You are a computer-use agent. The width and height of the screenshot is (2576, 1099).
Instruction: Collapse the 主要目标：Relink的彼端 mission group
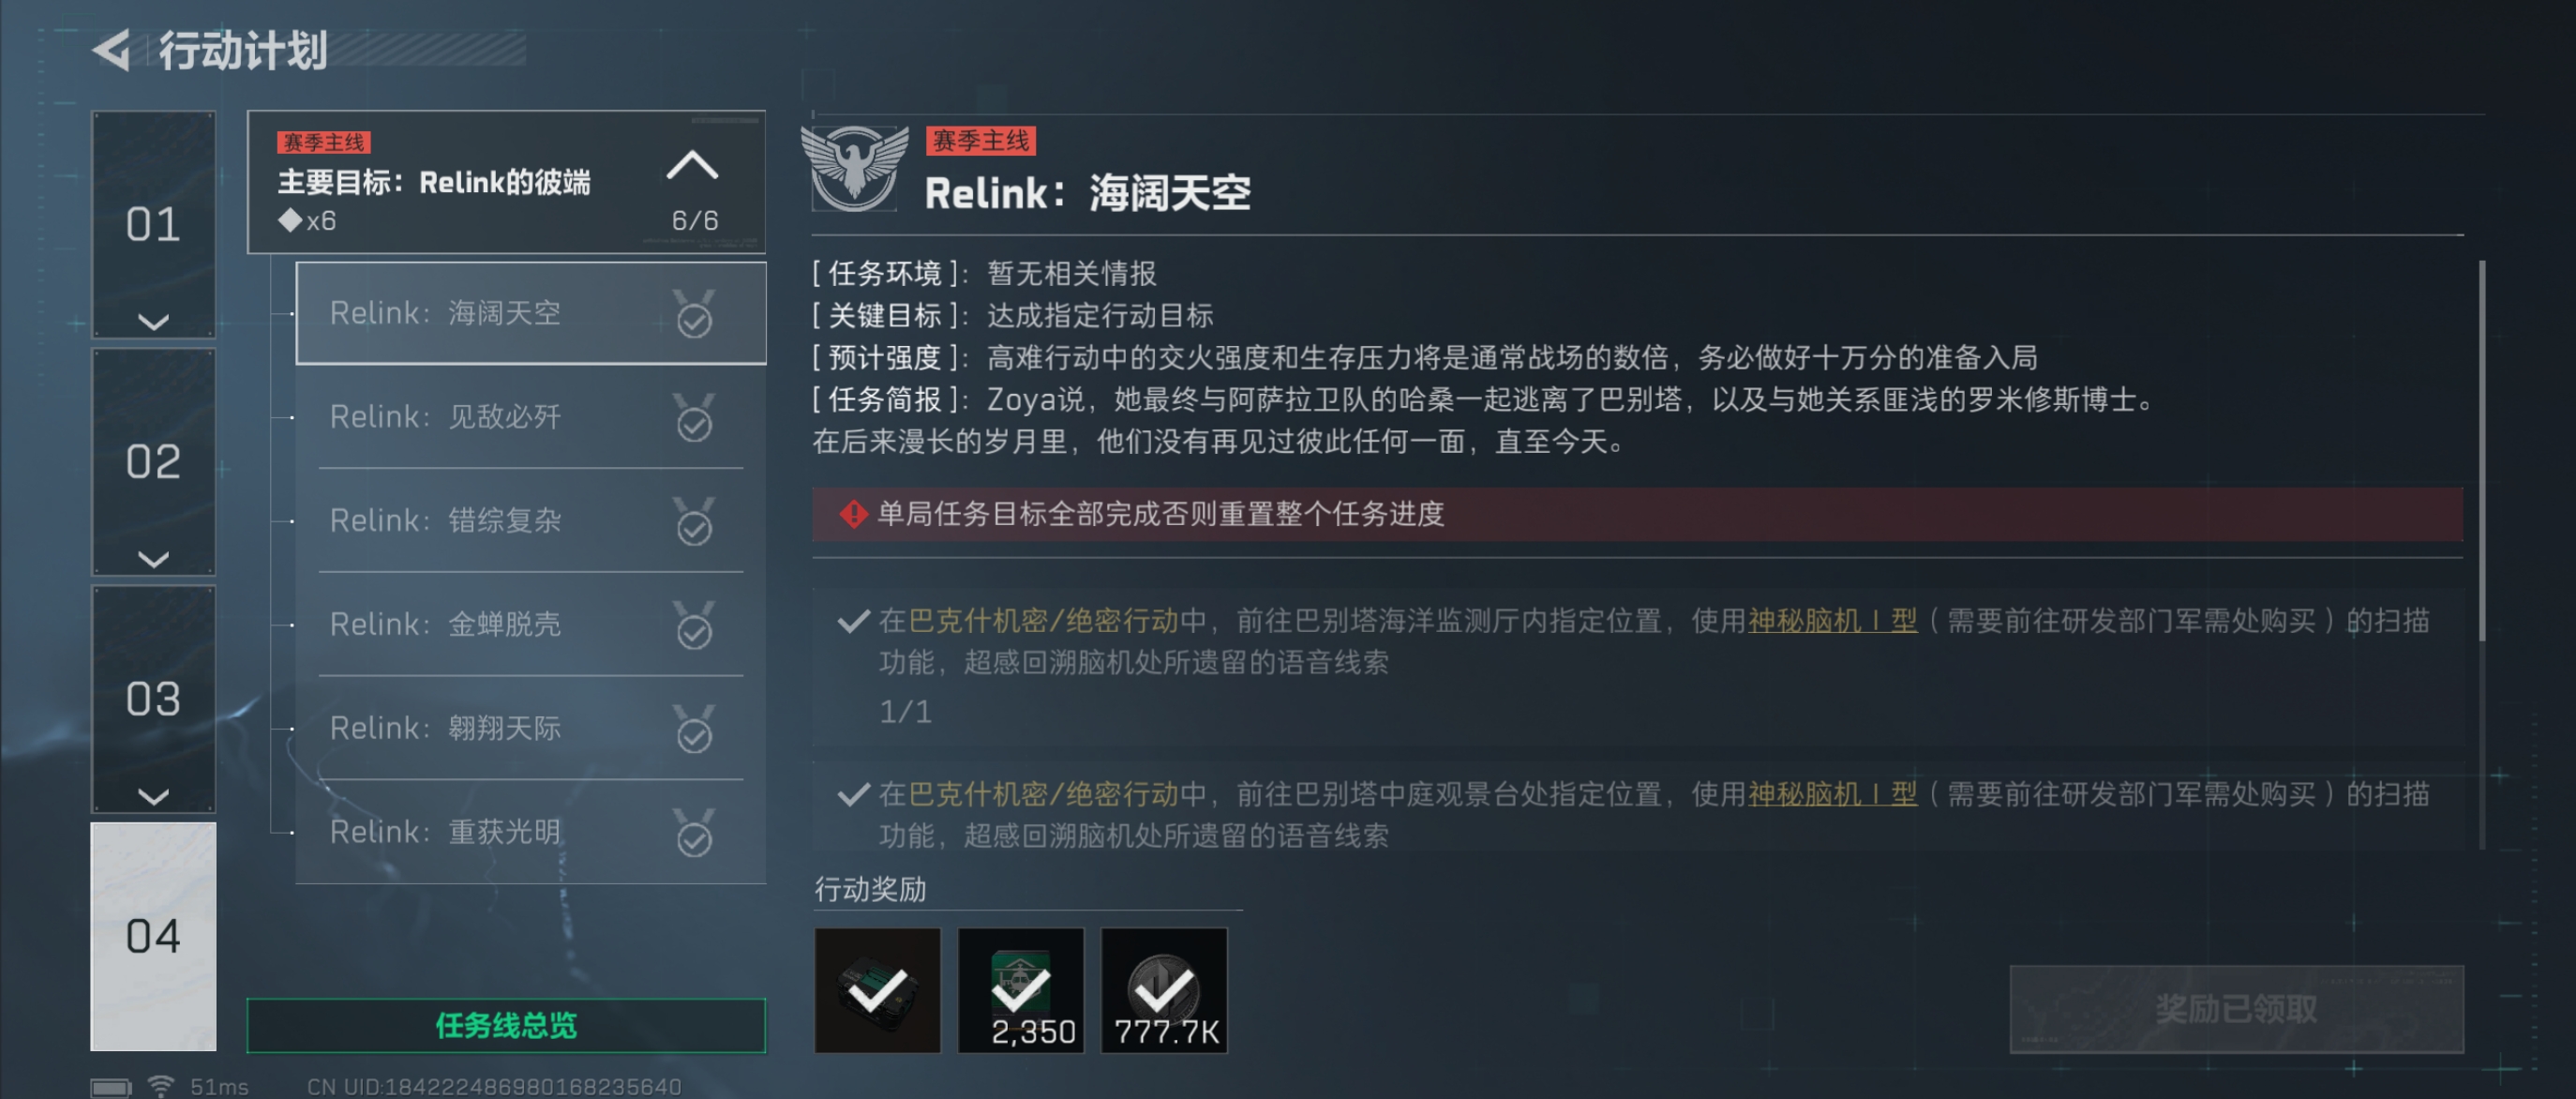[x=692, y=165]
